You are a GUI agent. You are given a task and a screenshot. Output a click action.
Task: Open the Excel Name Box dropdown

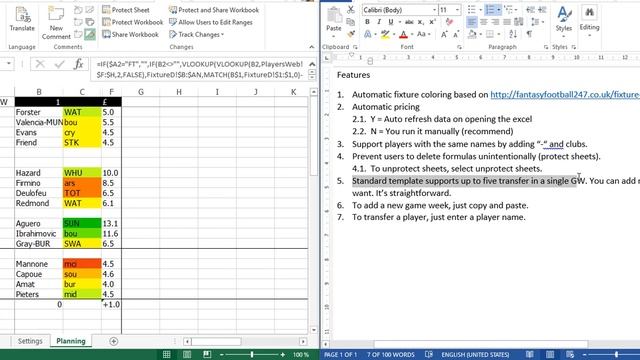(8, 64)
